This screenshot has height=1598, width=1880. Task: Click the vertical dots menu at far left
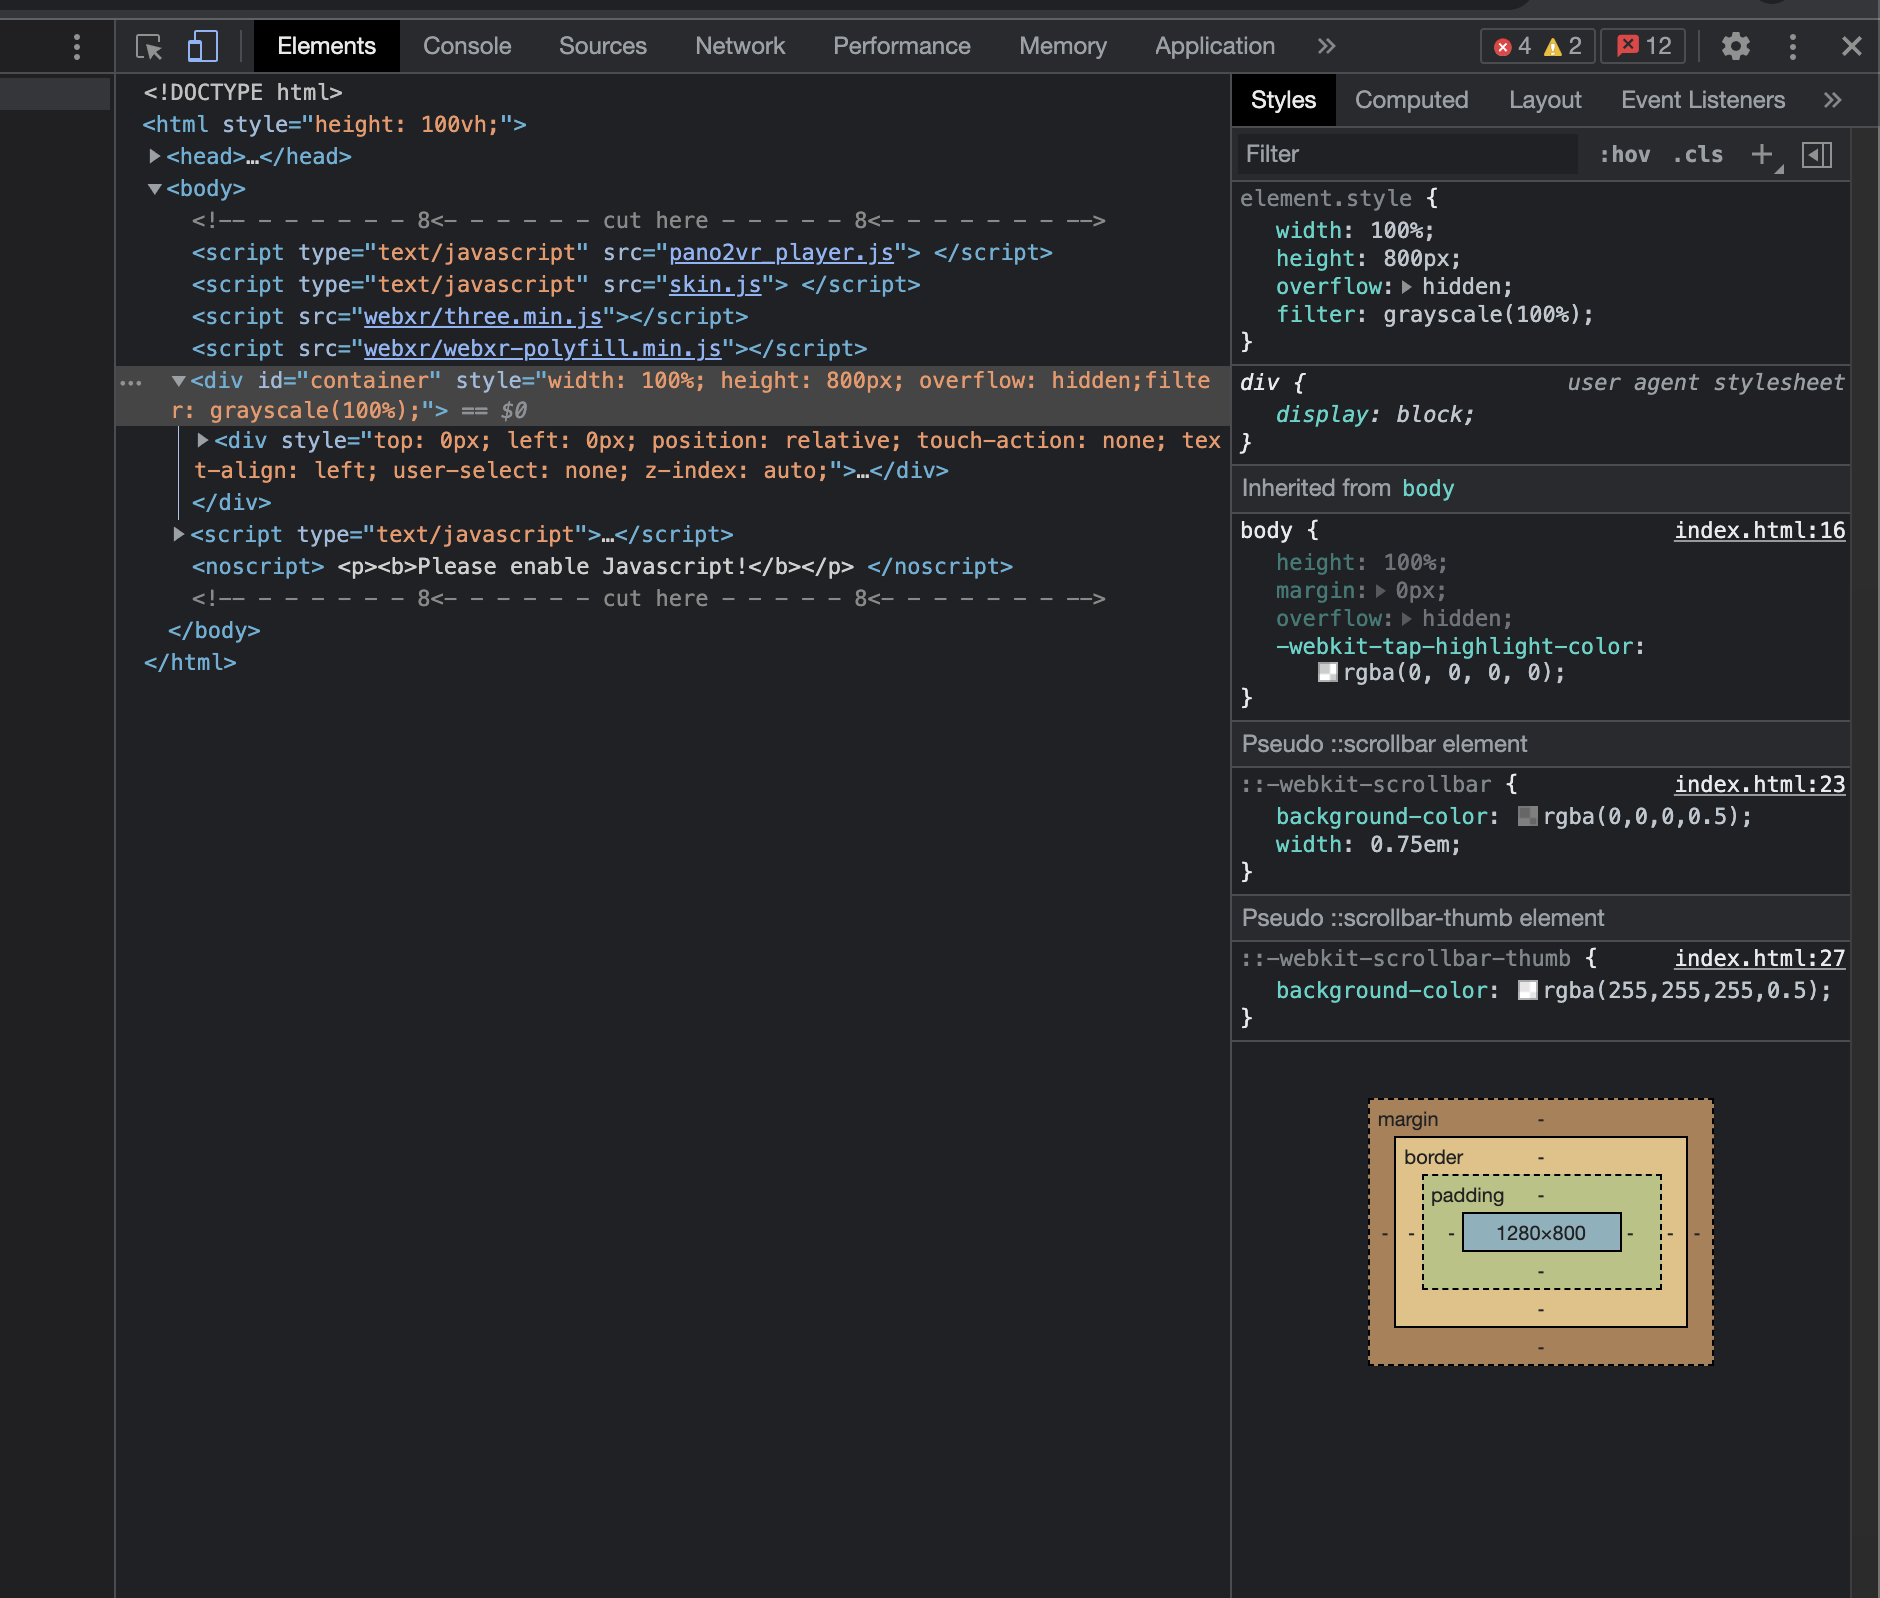point(77,47)
